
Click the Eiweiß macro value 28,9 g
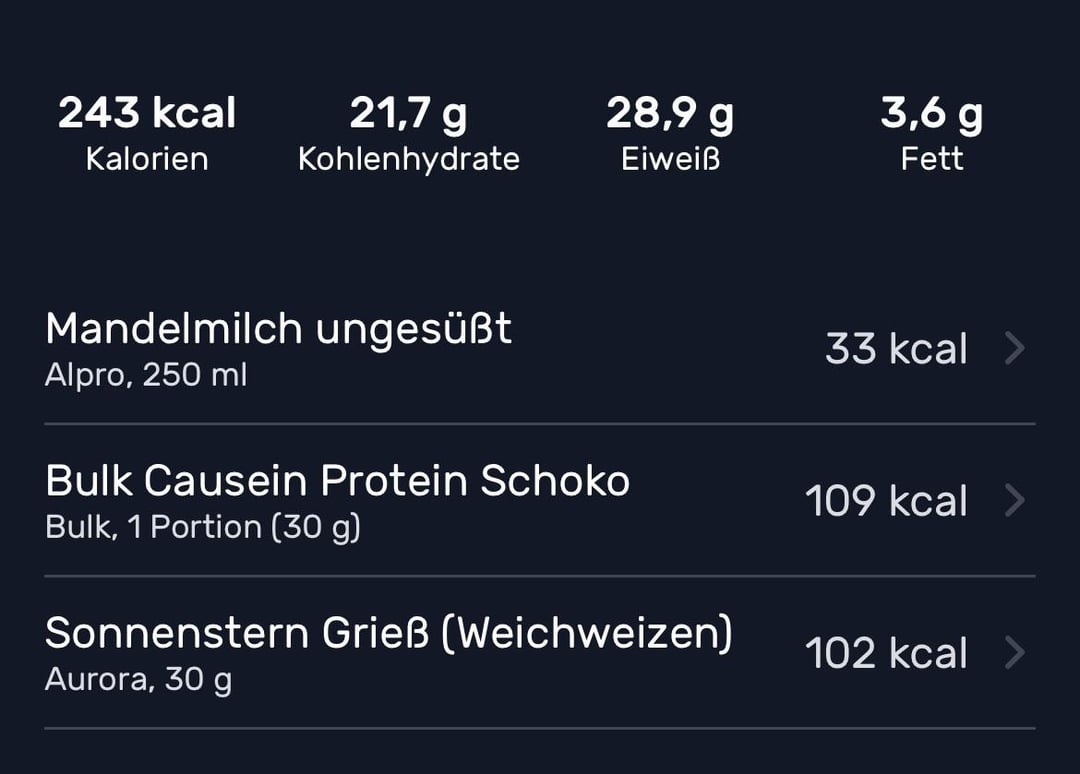tap(670, 113)
